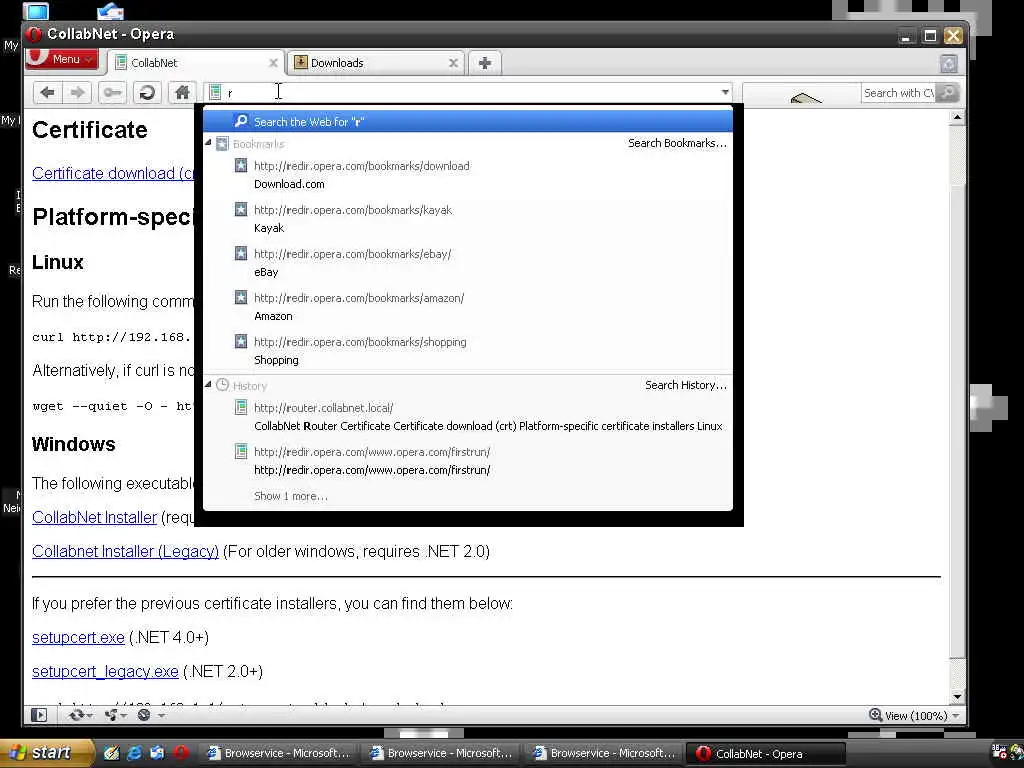
Task: Click the page scrollbar down arrow
Action: (957, 696)
